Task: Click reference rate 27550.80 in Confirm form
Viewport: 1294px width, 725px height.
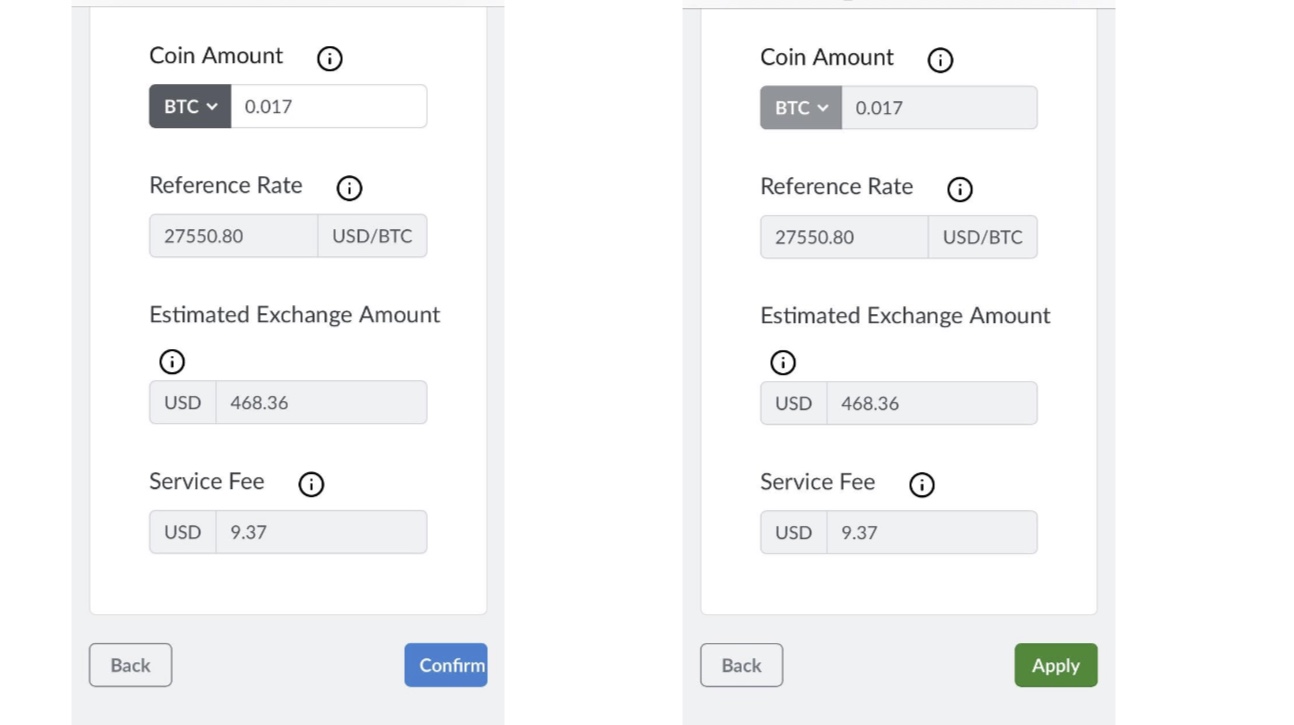Action: pyautogui.click(x=234, y=236)
